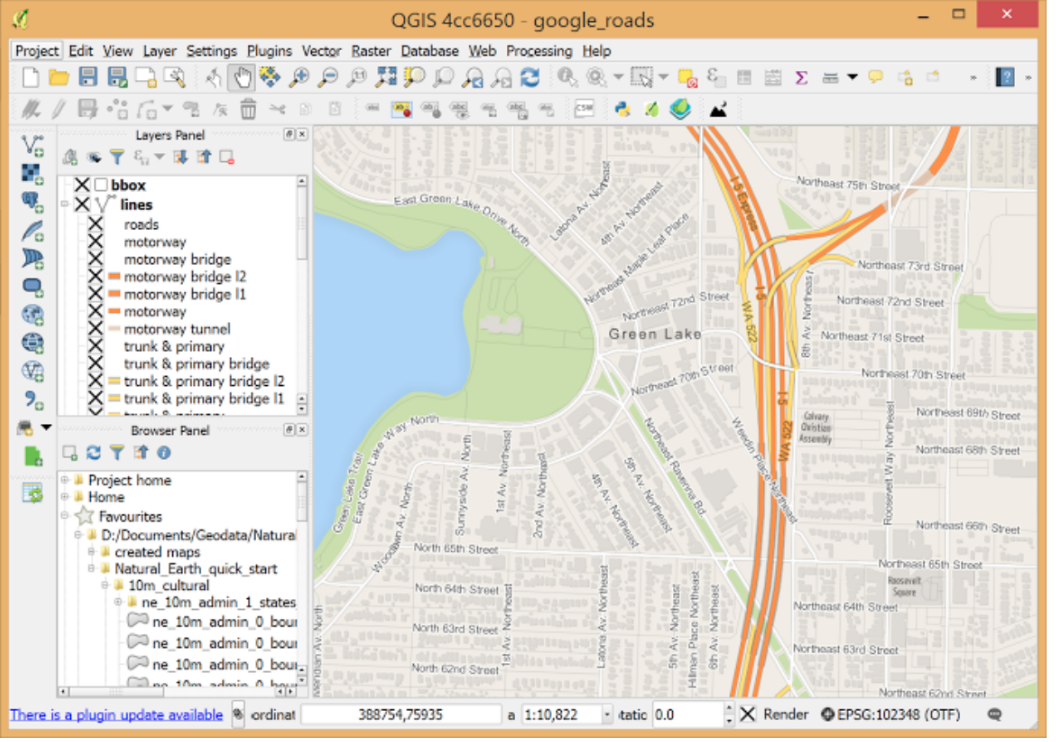Viewport: 1056px width, 742px height.
Task: Open the Measure tool dropdown arrow
Action: tap(853, 77)
